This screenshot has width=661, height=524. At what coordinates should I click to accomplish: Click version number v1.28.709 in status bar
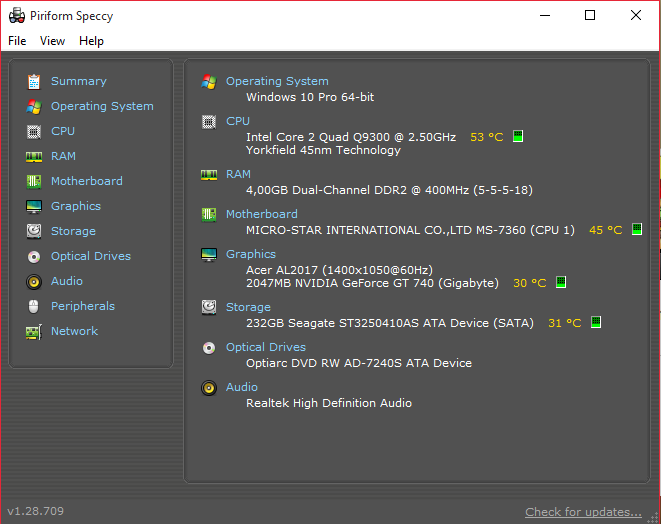pyautogui.click(x=35, y=511)
